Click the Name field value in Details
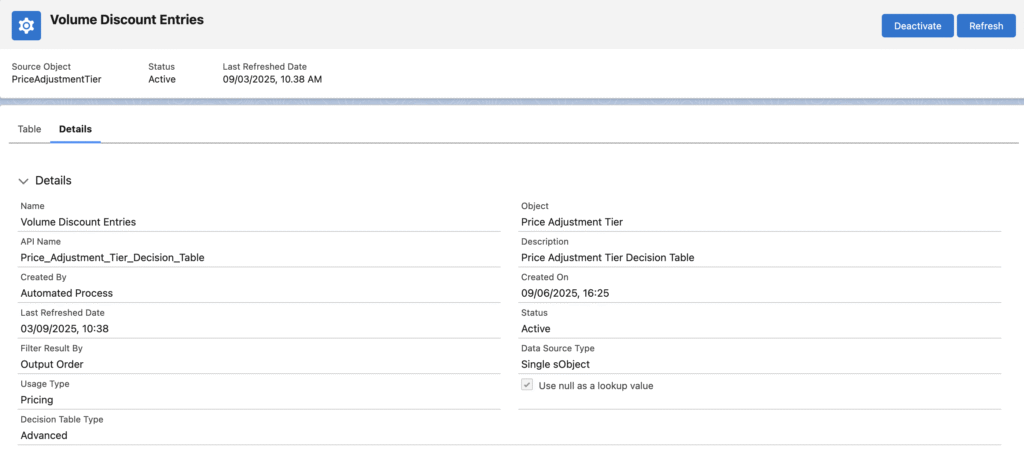 78,222
